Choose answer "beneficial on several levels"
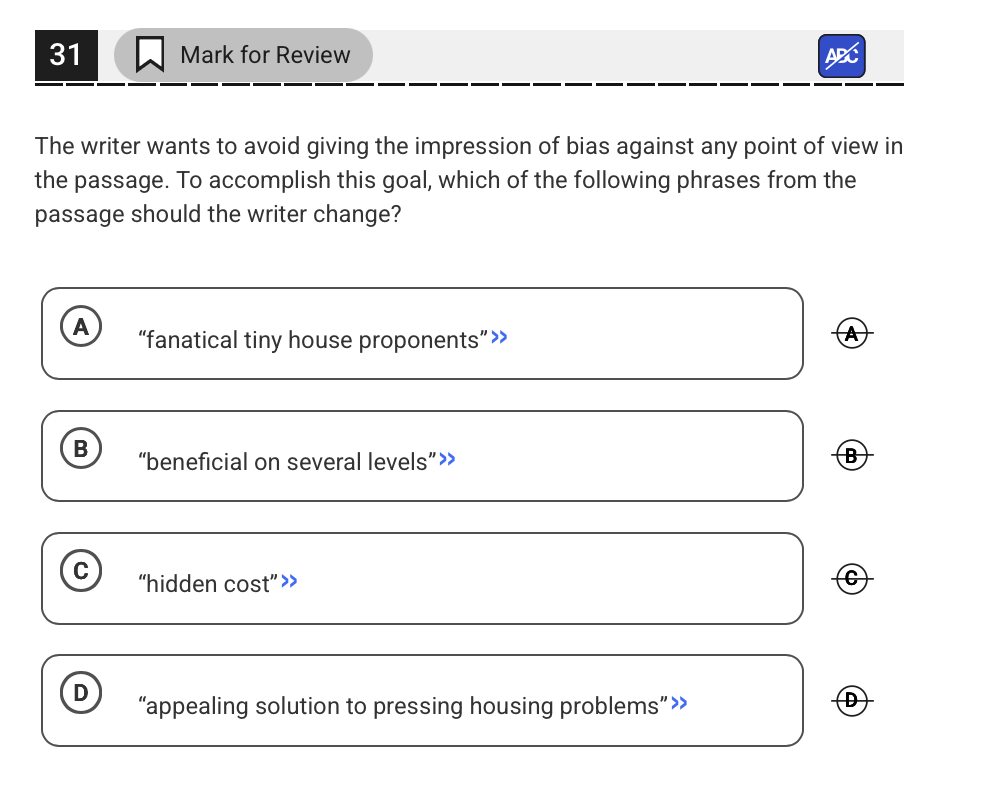Screen dimensions: 1000x798 point(422,456)
